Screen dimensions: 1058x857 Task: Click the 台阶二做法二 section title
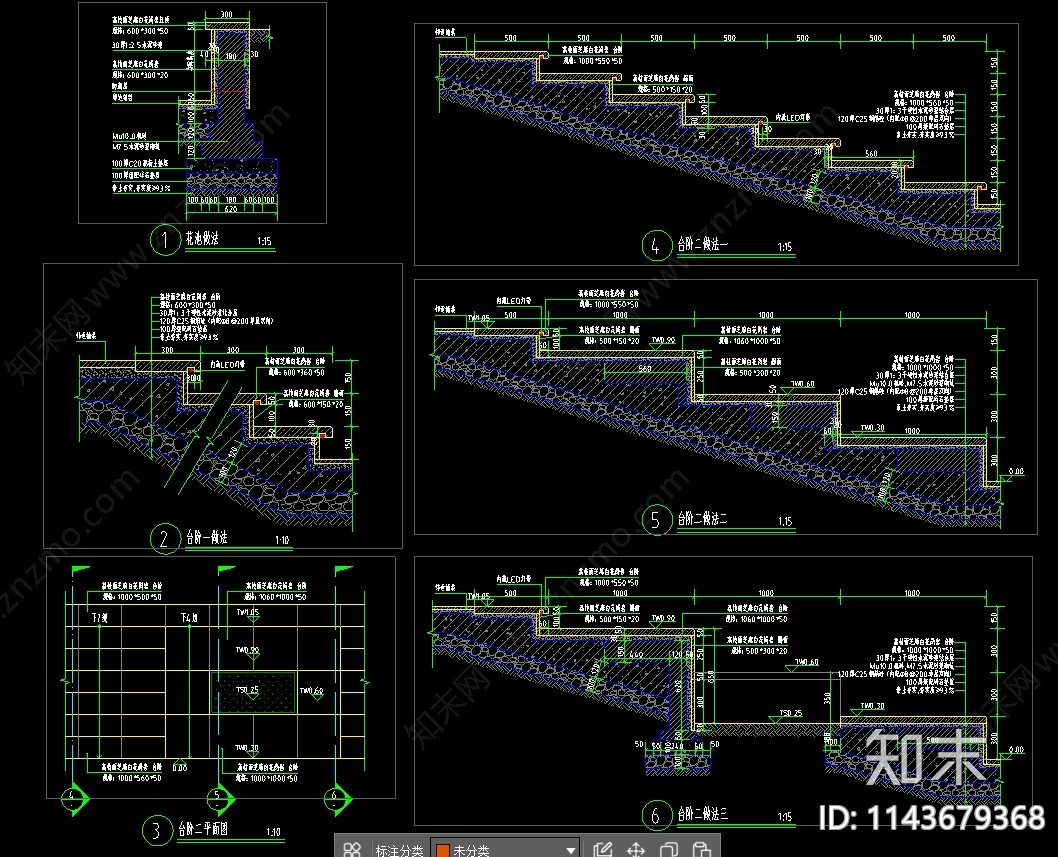(714, 519)
